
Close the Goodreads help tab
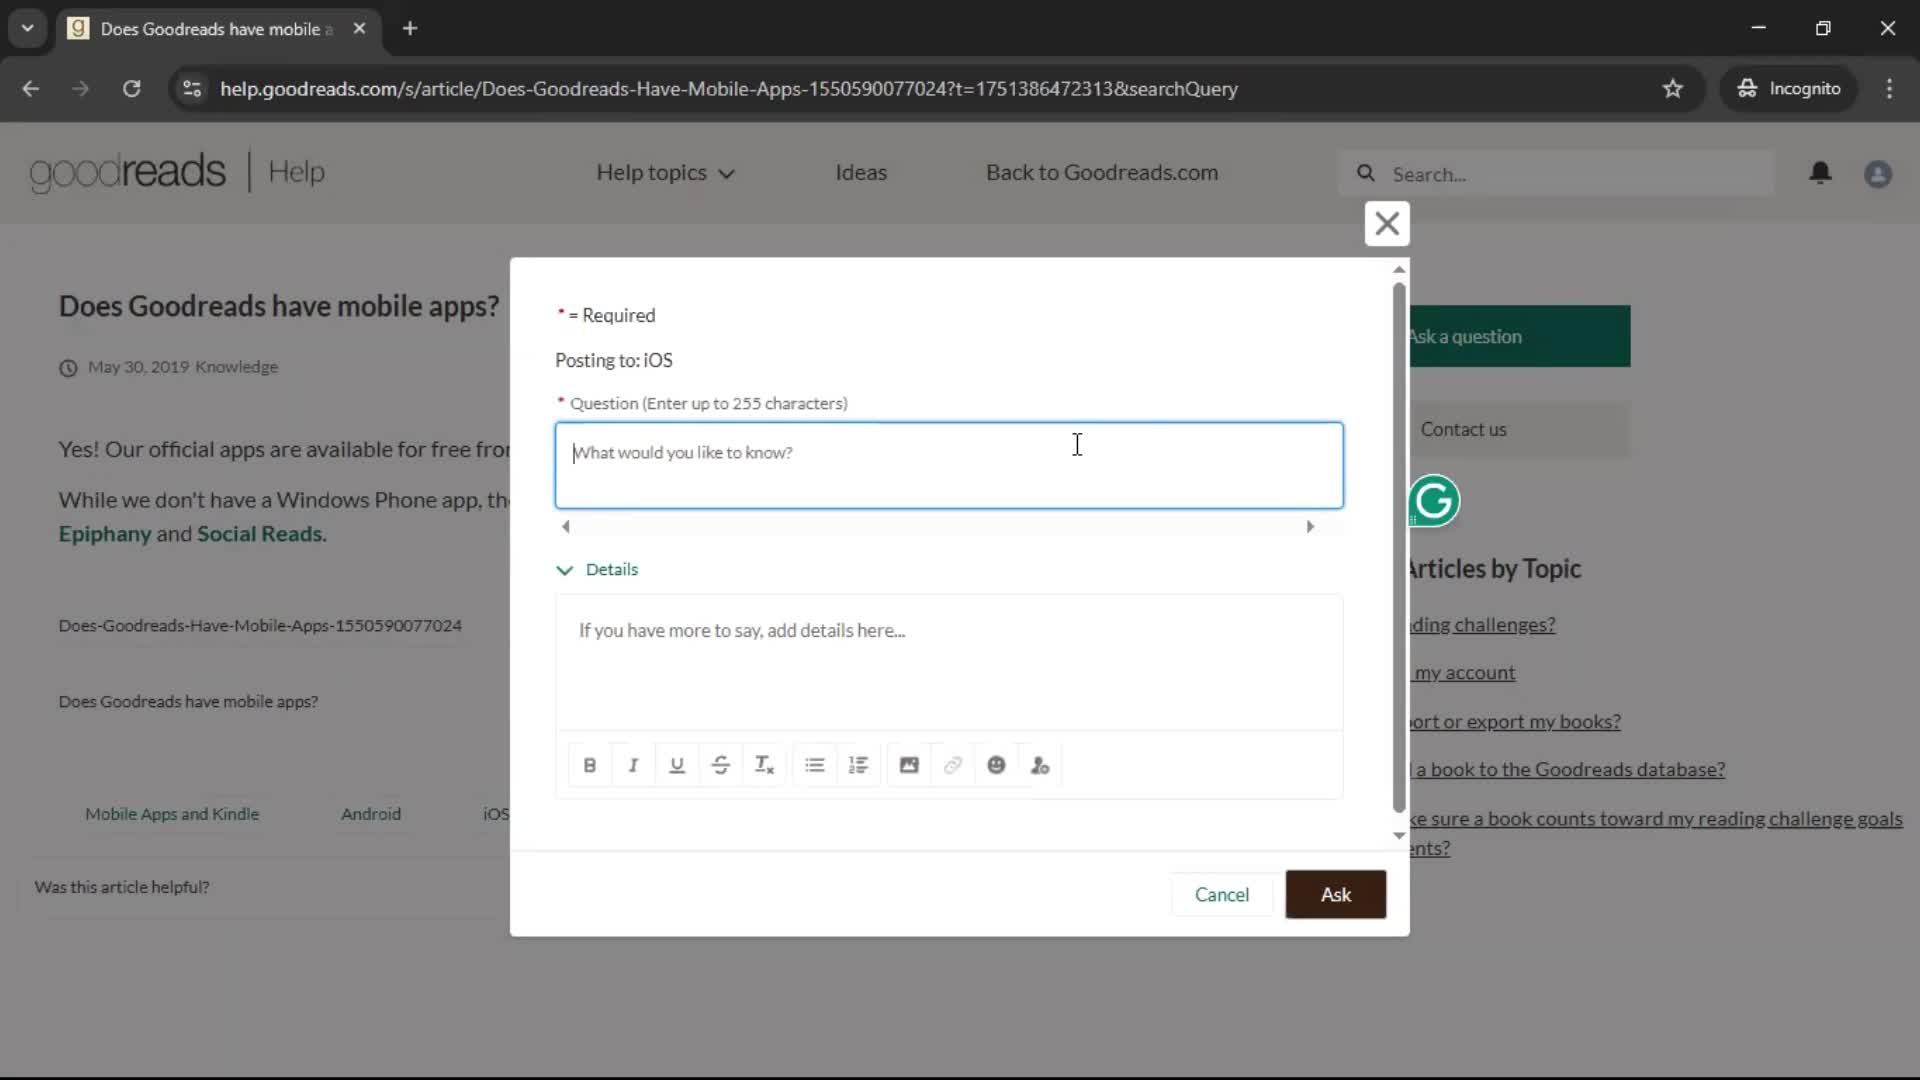click(359, 29)
